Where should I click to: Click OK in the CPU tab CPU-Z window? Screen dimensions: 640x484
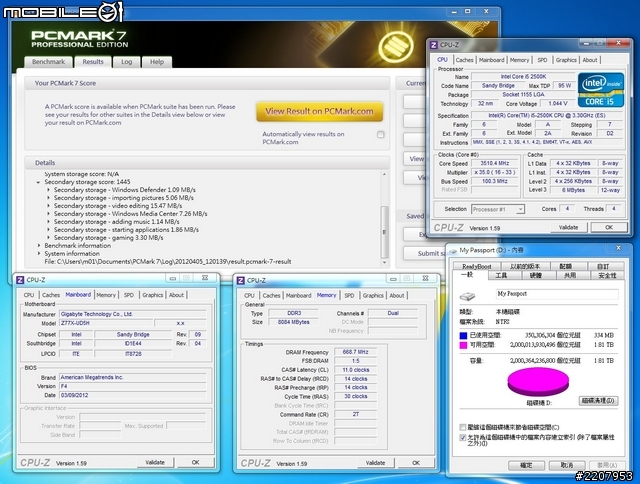coord(609,227)
